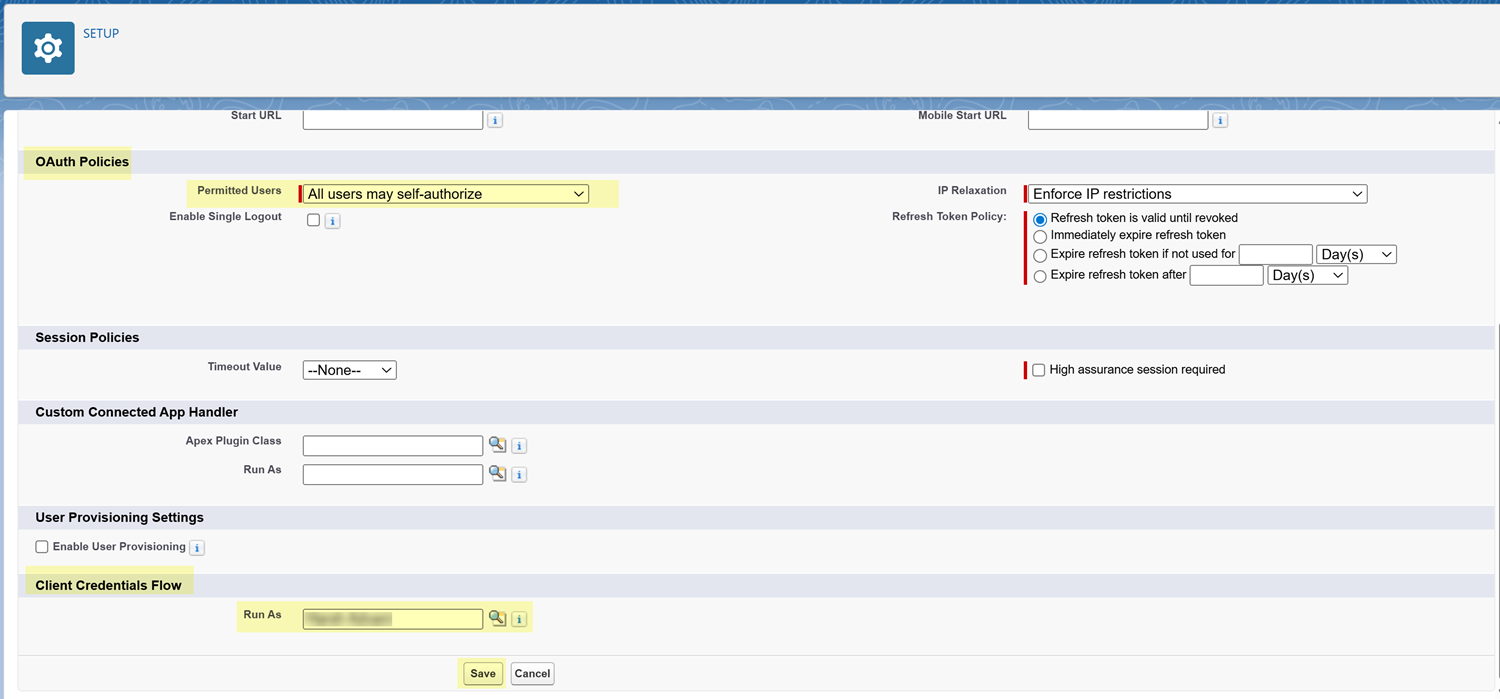Image resolution: width=1500 pixels, height=699 pixels.
Task: Tick Enable User Provisioning checkbox
Action: pos(42,547)
